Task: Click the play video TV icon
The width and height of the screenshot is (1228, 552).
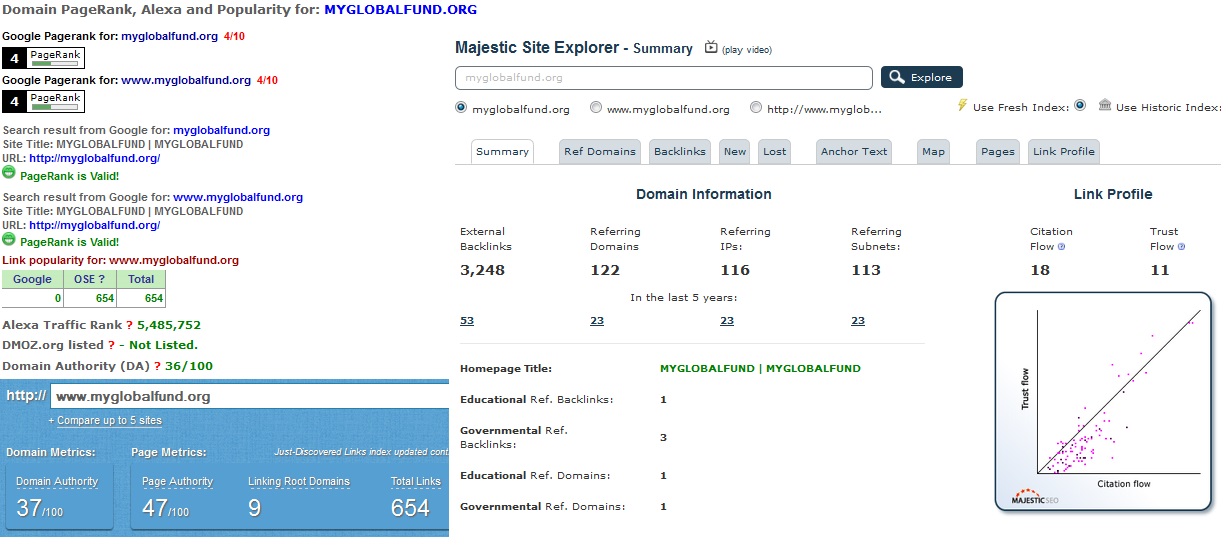Action: [711, 47]
